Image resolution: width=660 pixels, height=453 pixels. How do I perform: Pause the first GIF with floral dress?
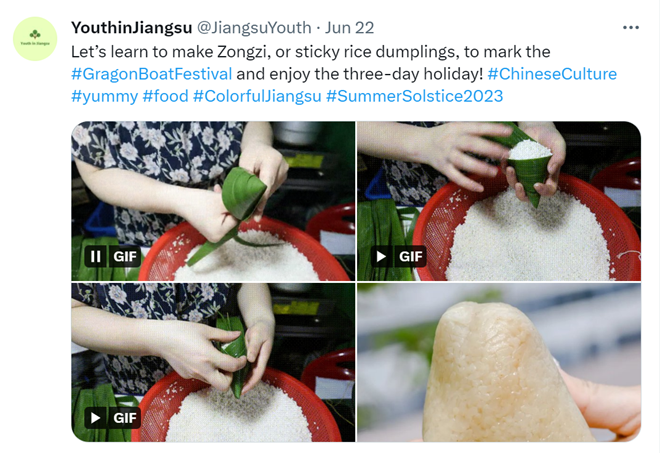pos(96,256)
